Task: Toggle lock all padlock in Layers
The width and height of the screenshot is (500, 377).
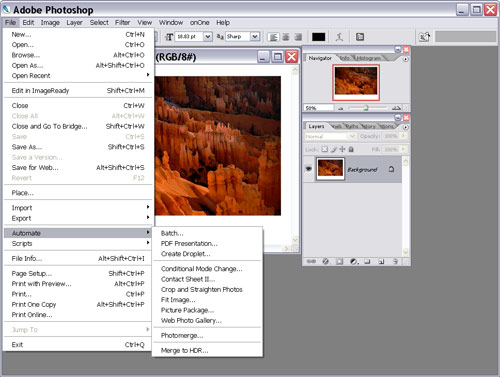Action: pos(351,149)
